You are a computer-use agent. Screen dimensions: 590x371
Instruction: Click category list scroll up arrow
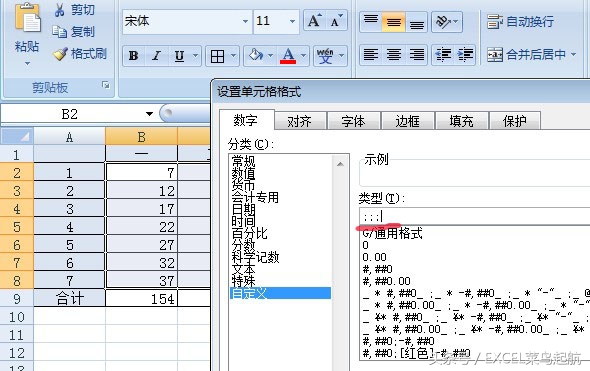[x=340, y=164]
